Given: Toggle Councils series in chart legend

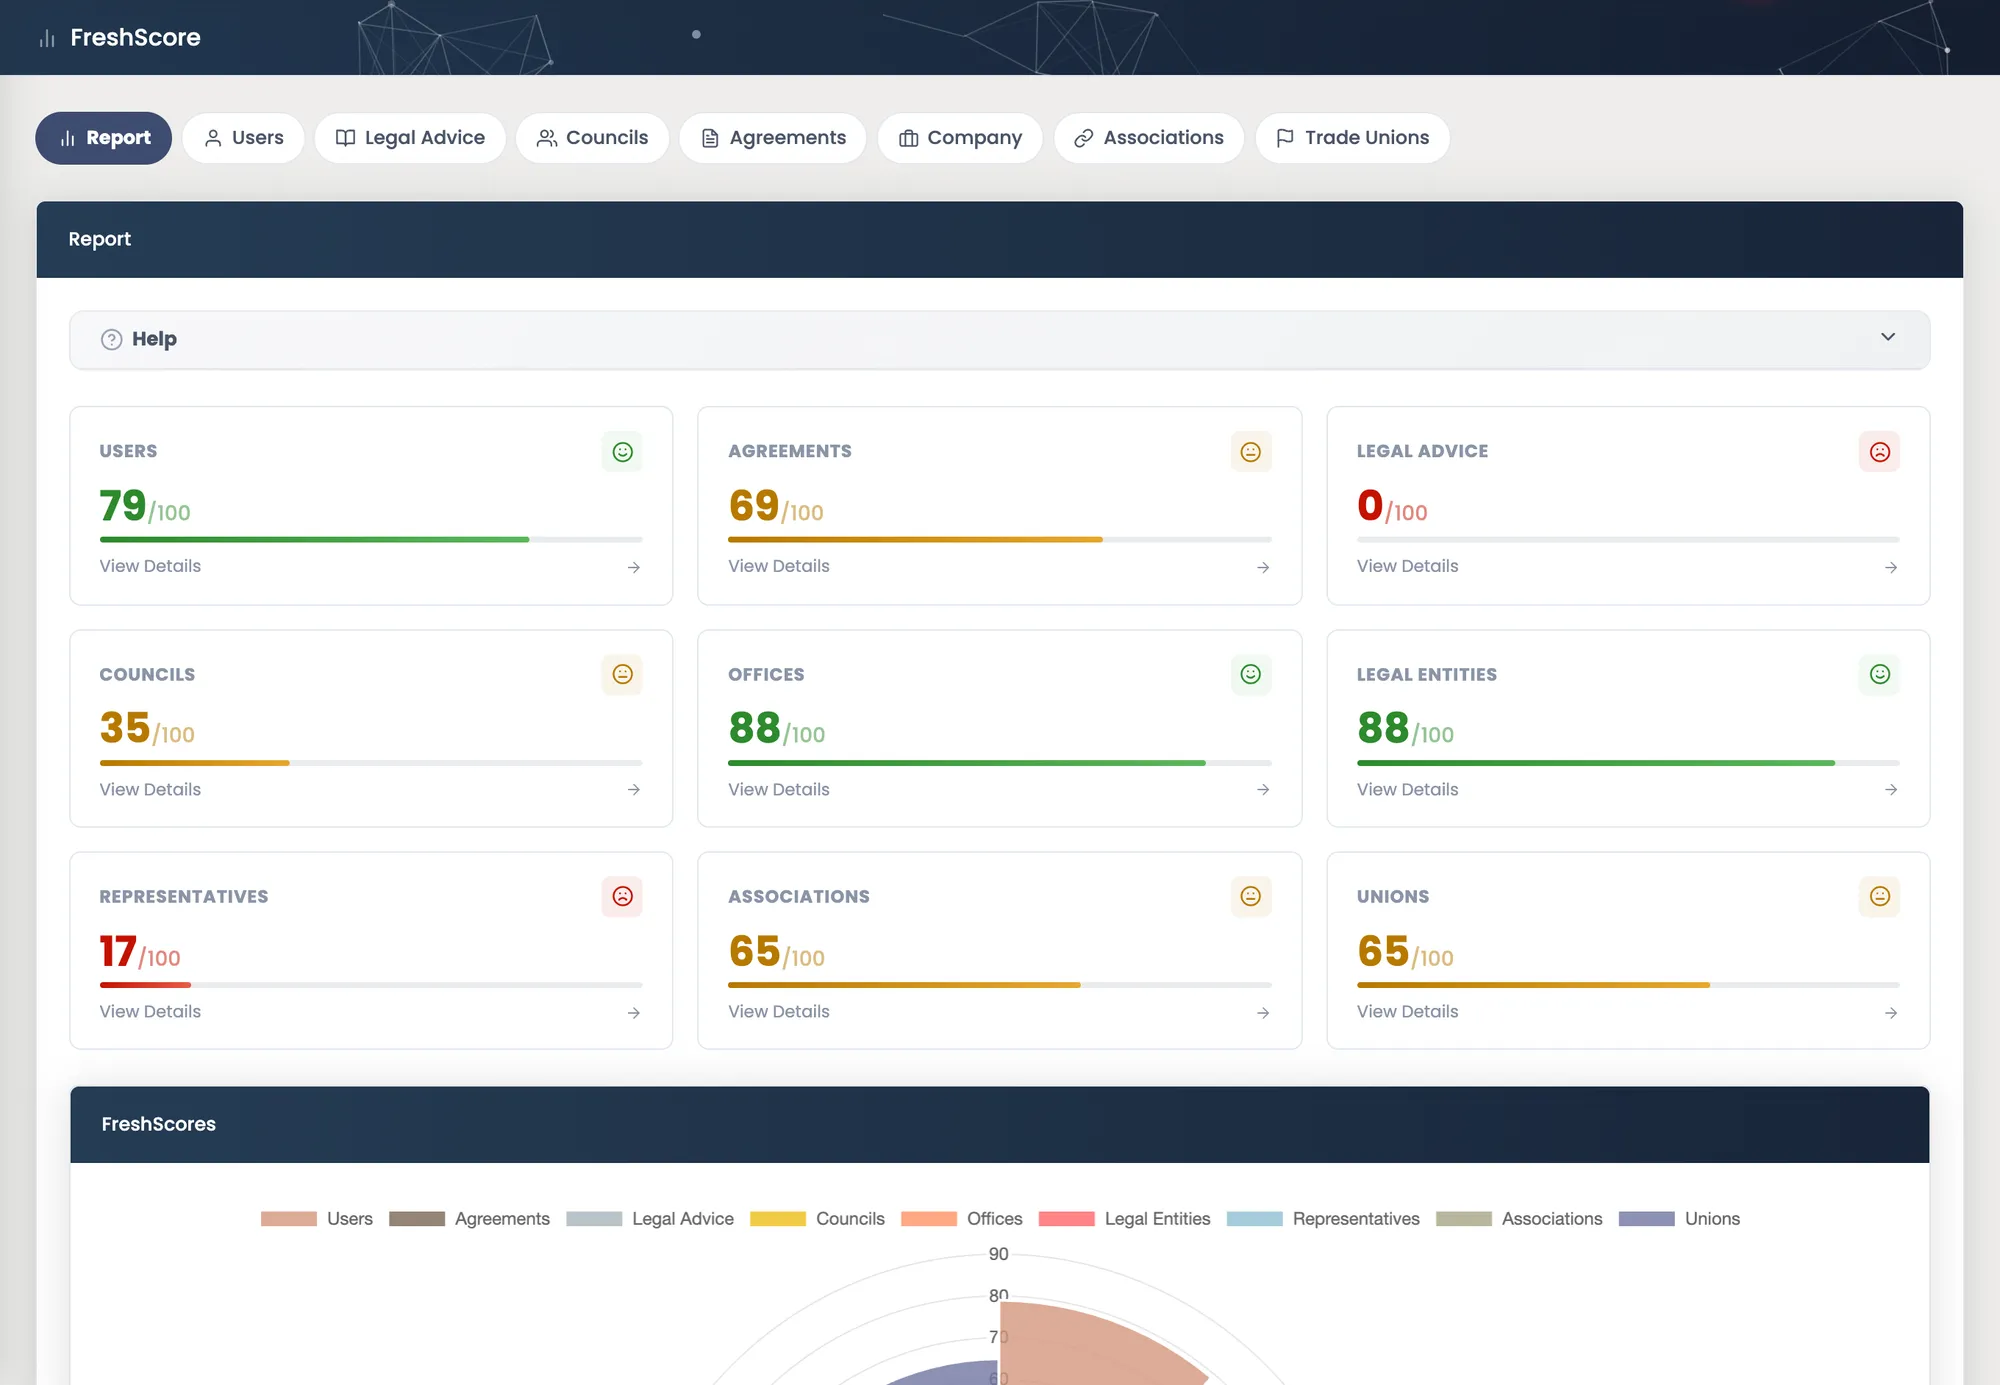Looking at the screenshot, I should pos(817,1219).
